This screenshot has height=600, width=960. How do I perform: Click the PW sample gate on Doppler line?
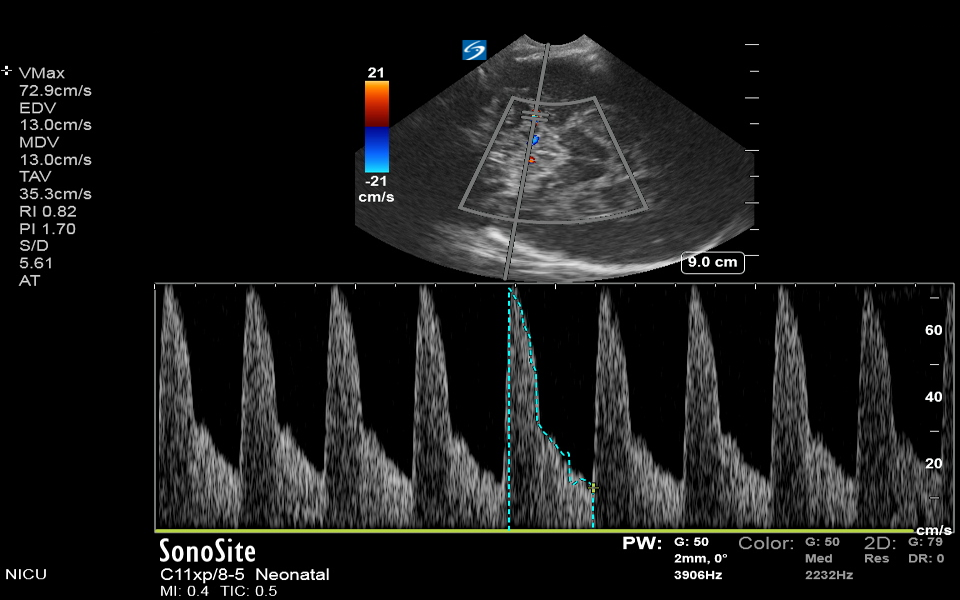pos(529,117)
